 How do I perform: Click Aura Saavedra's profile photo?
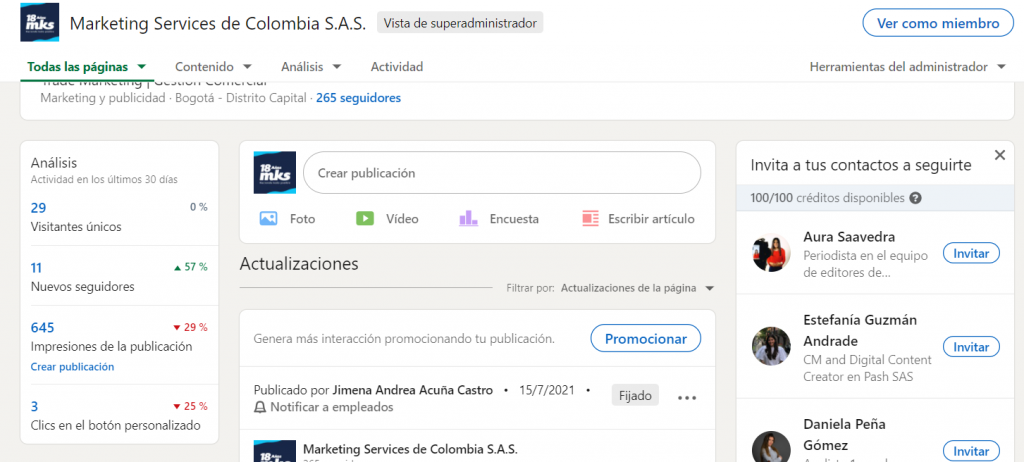(771, 253)
